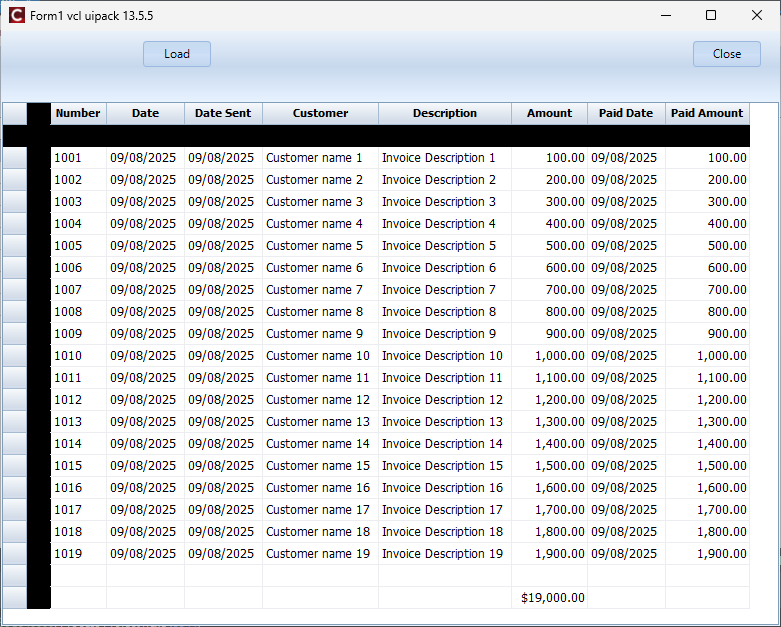Minimize the Form1 window

click(665, 16)
